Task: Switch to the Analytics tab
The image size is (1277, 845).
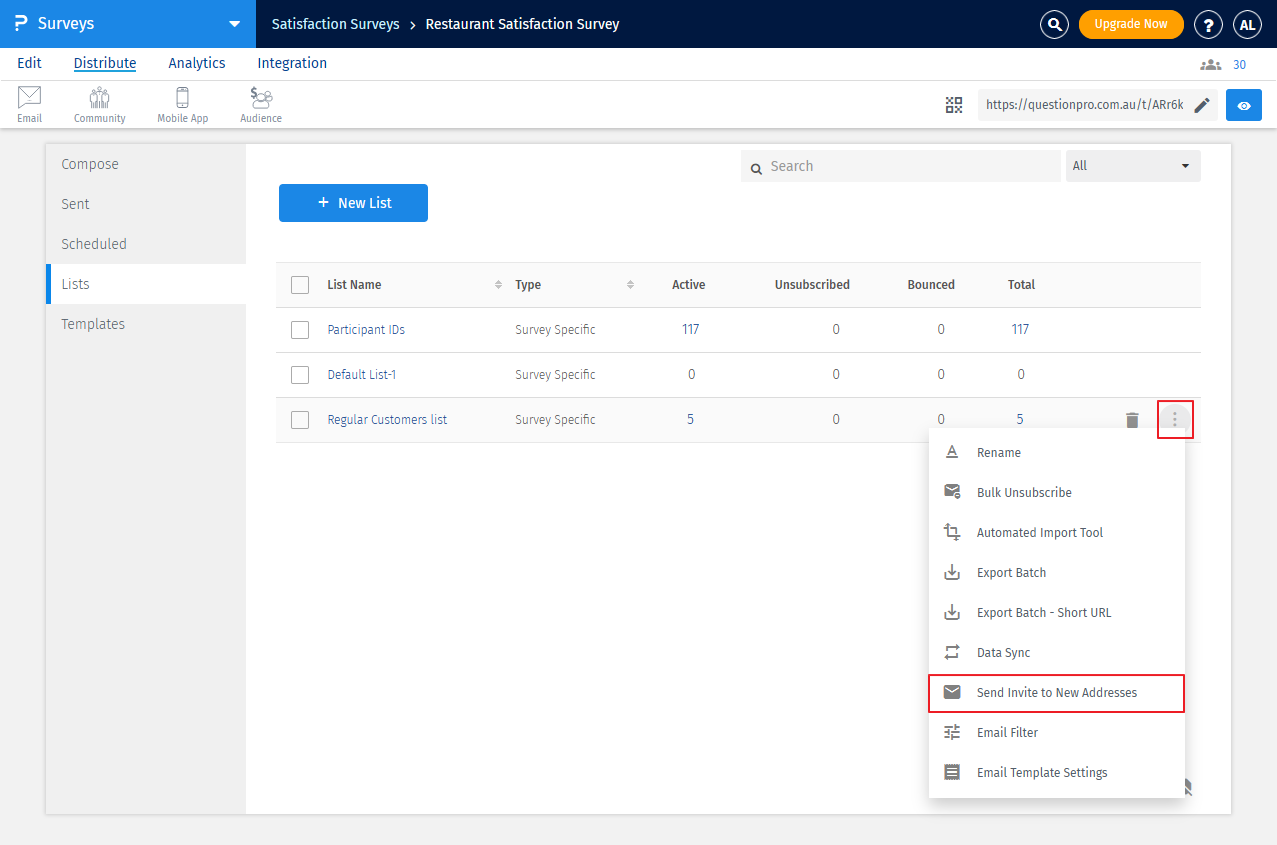Action: pos(197,63)
